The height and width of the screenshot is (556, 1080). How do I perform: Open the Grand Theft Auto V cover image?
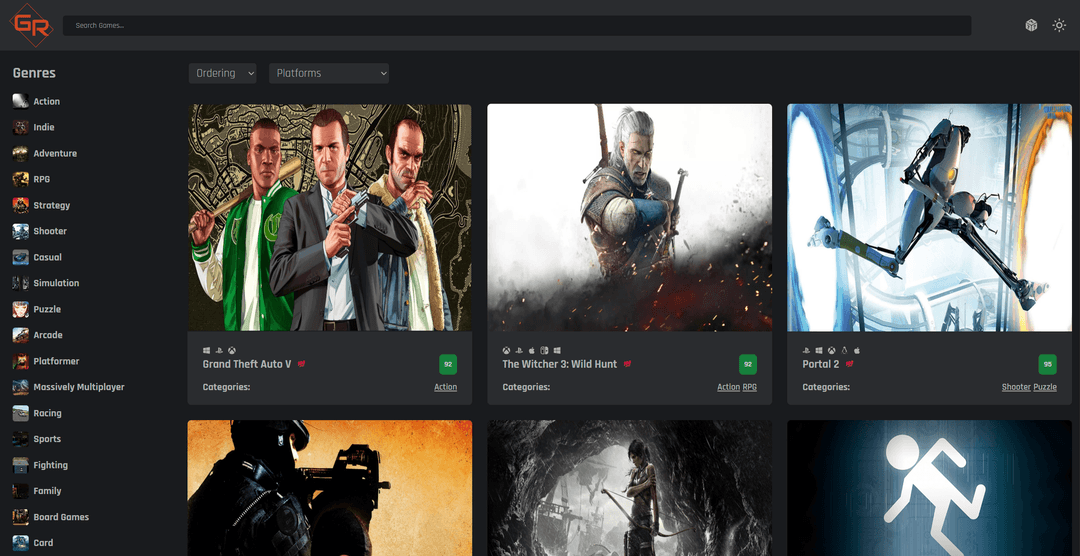330,218
